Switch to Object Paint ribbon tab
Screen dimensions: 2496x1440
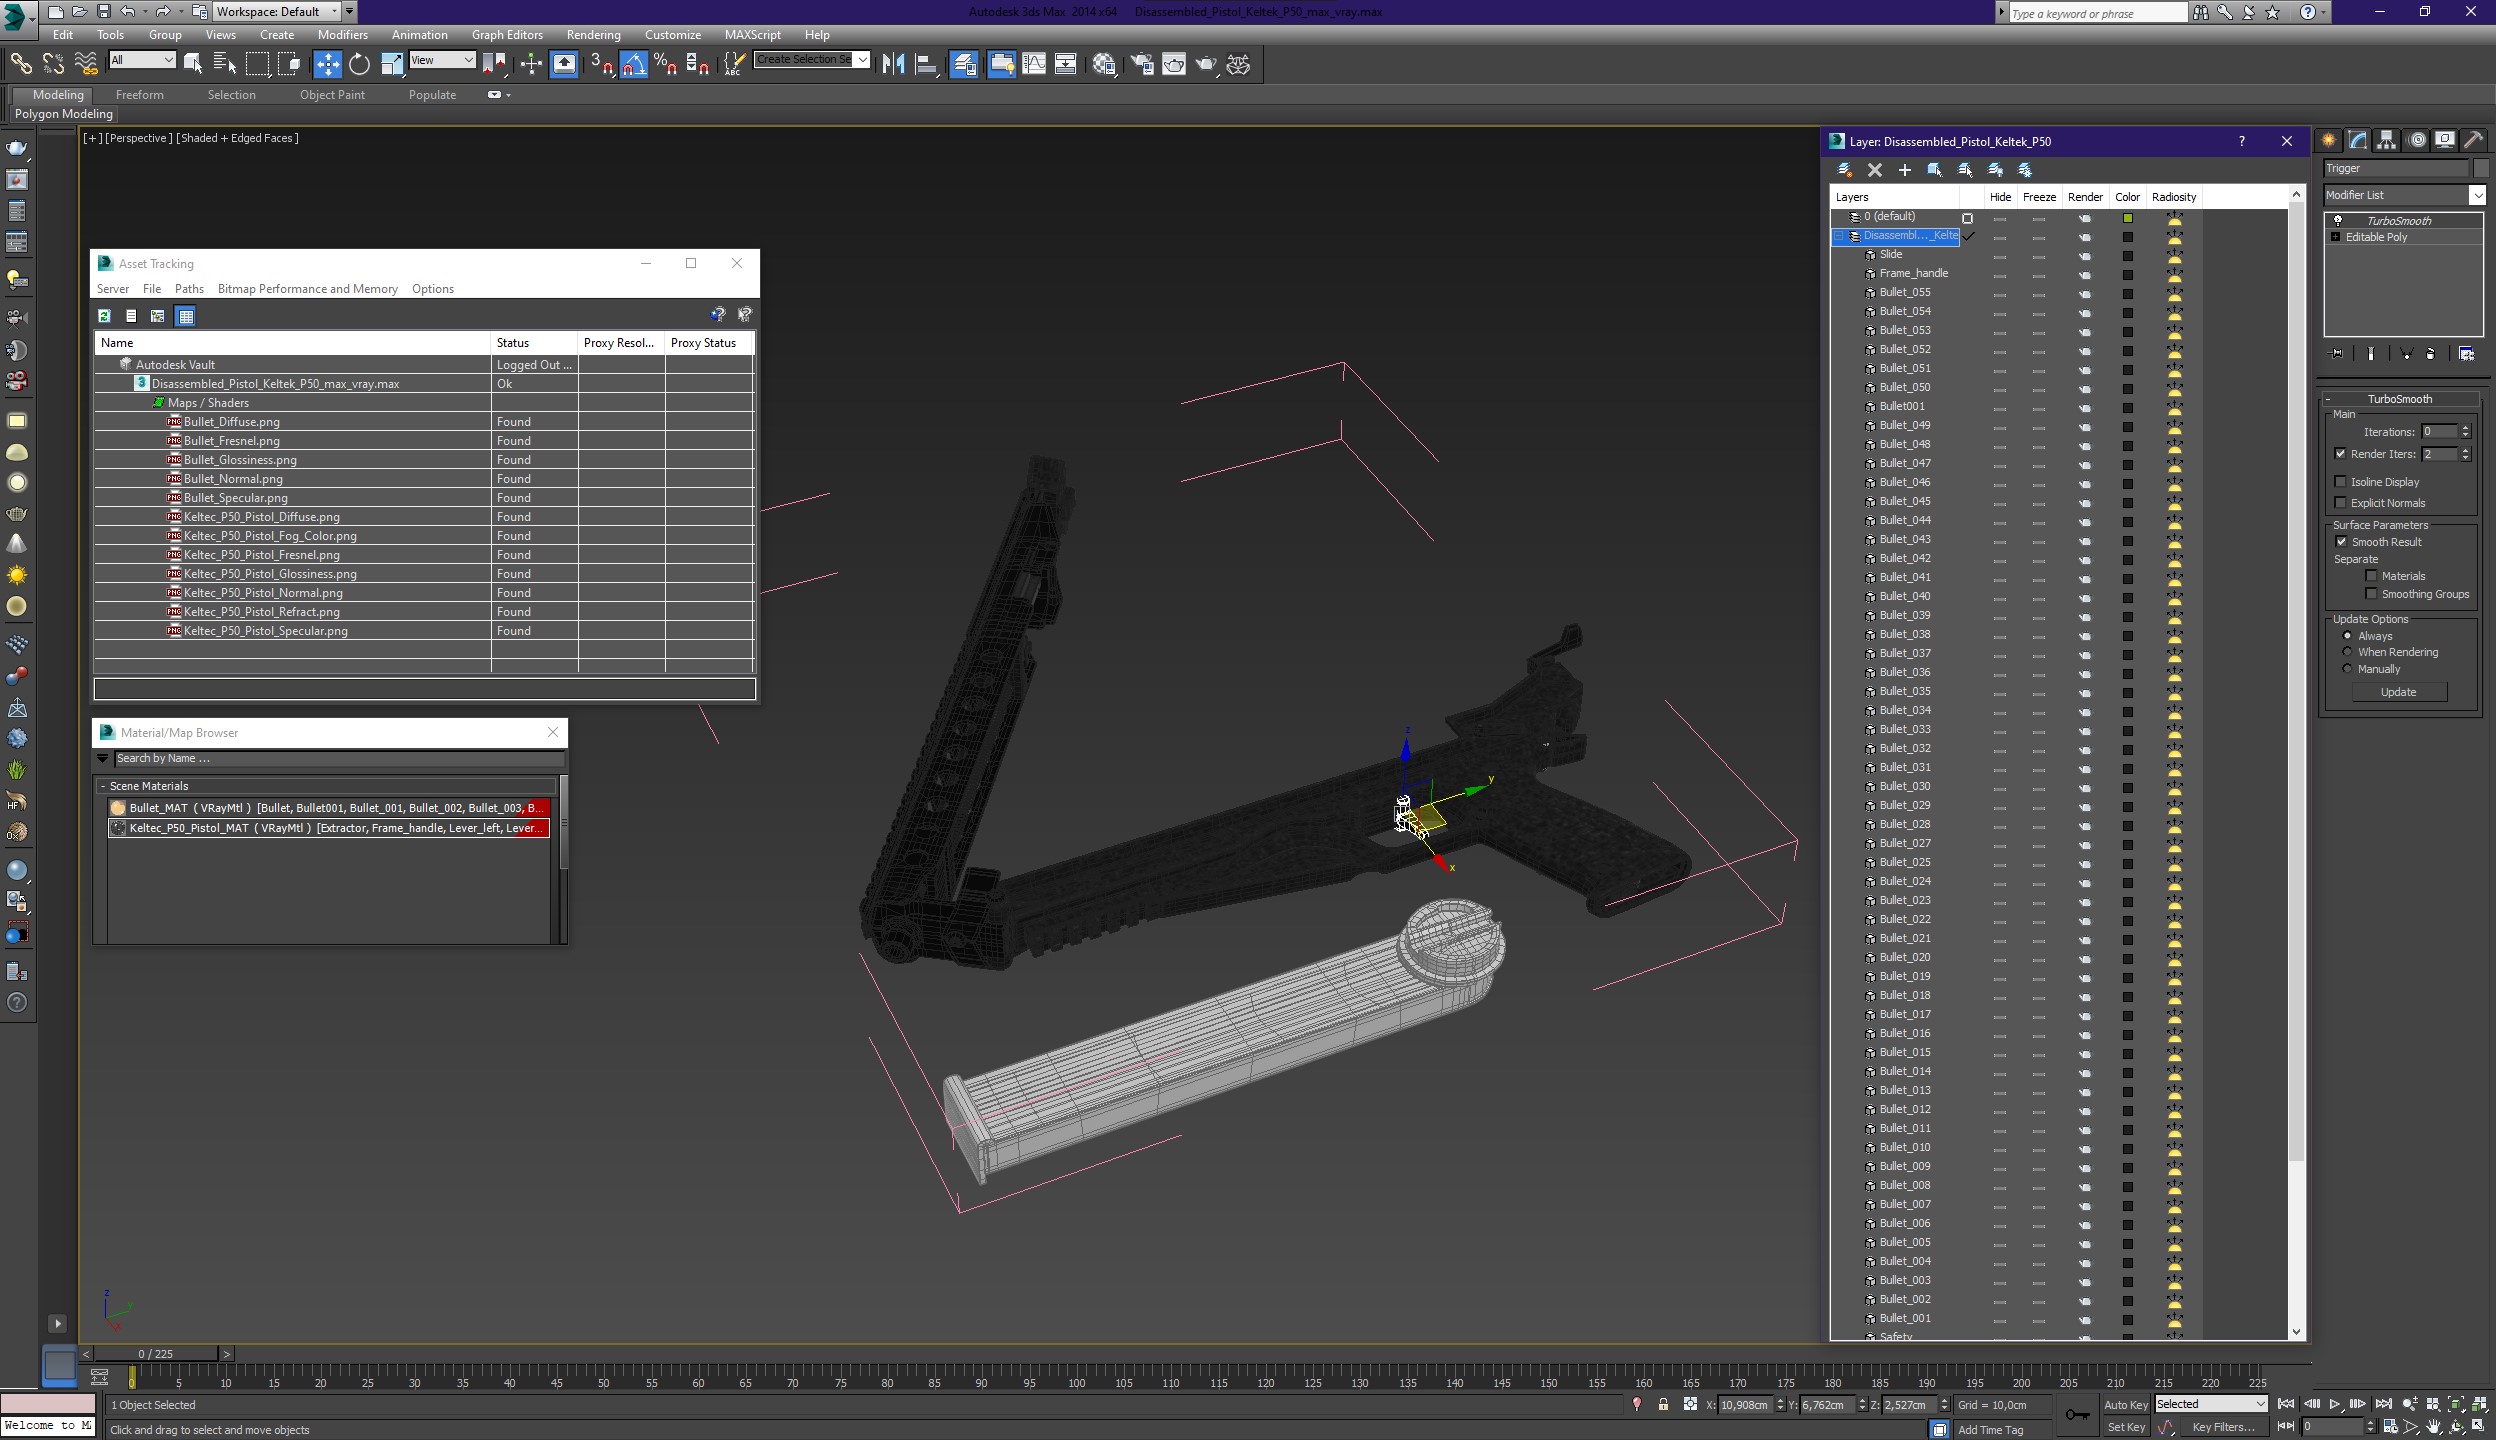(332, 95)
